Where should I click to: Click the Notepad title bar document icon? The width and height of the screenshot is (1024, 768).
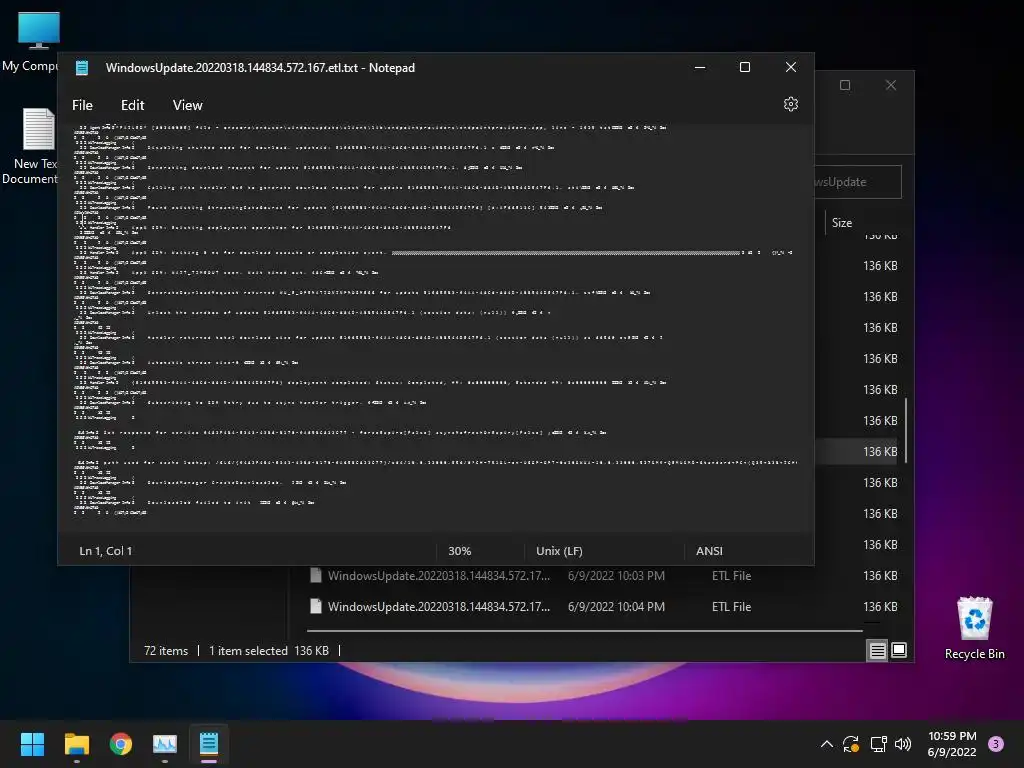tap(82, 68)
